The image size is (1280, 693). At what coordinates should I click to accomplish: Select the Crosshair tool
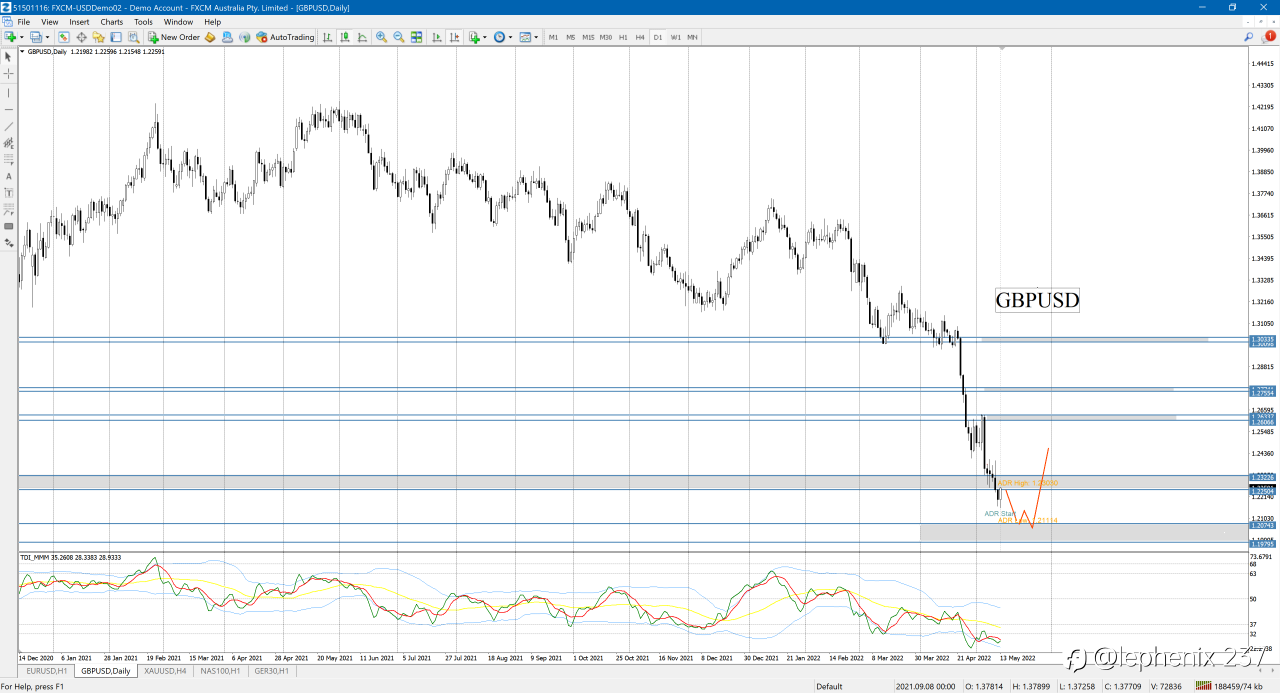9,74
